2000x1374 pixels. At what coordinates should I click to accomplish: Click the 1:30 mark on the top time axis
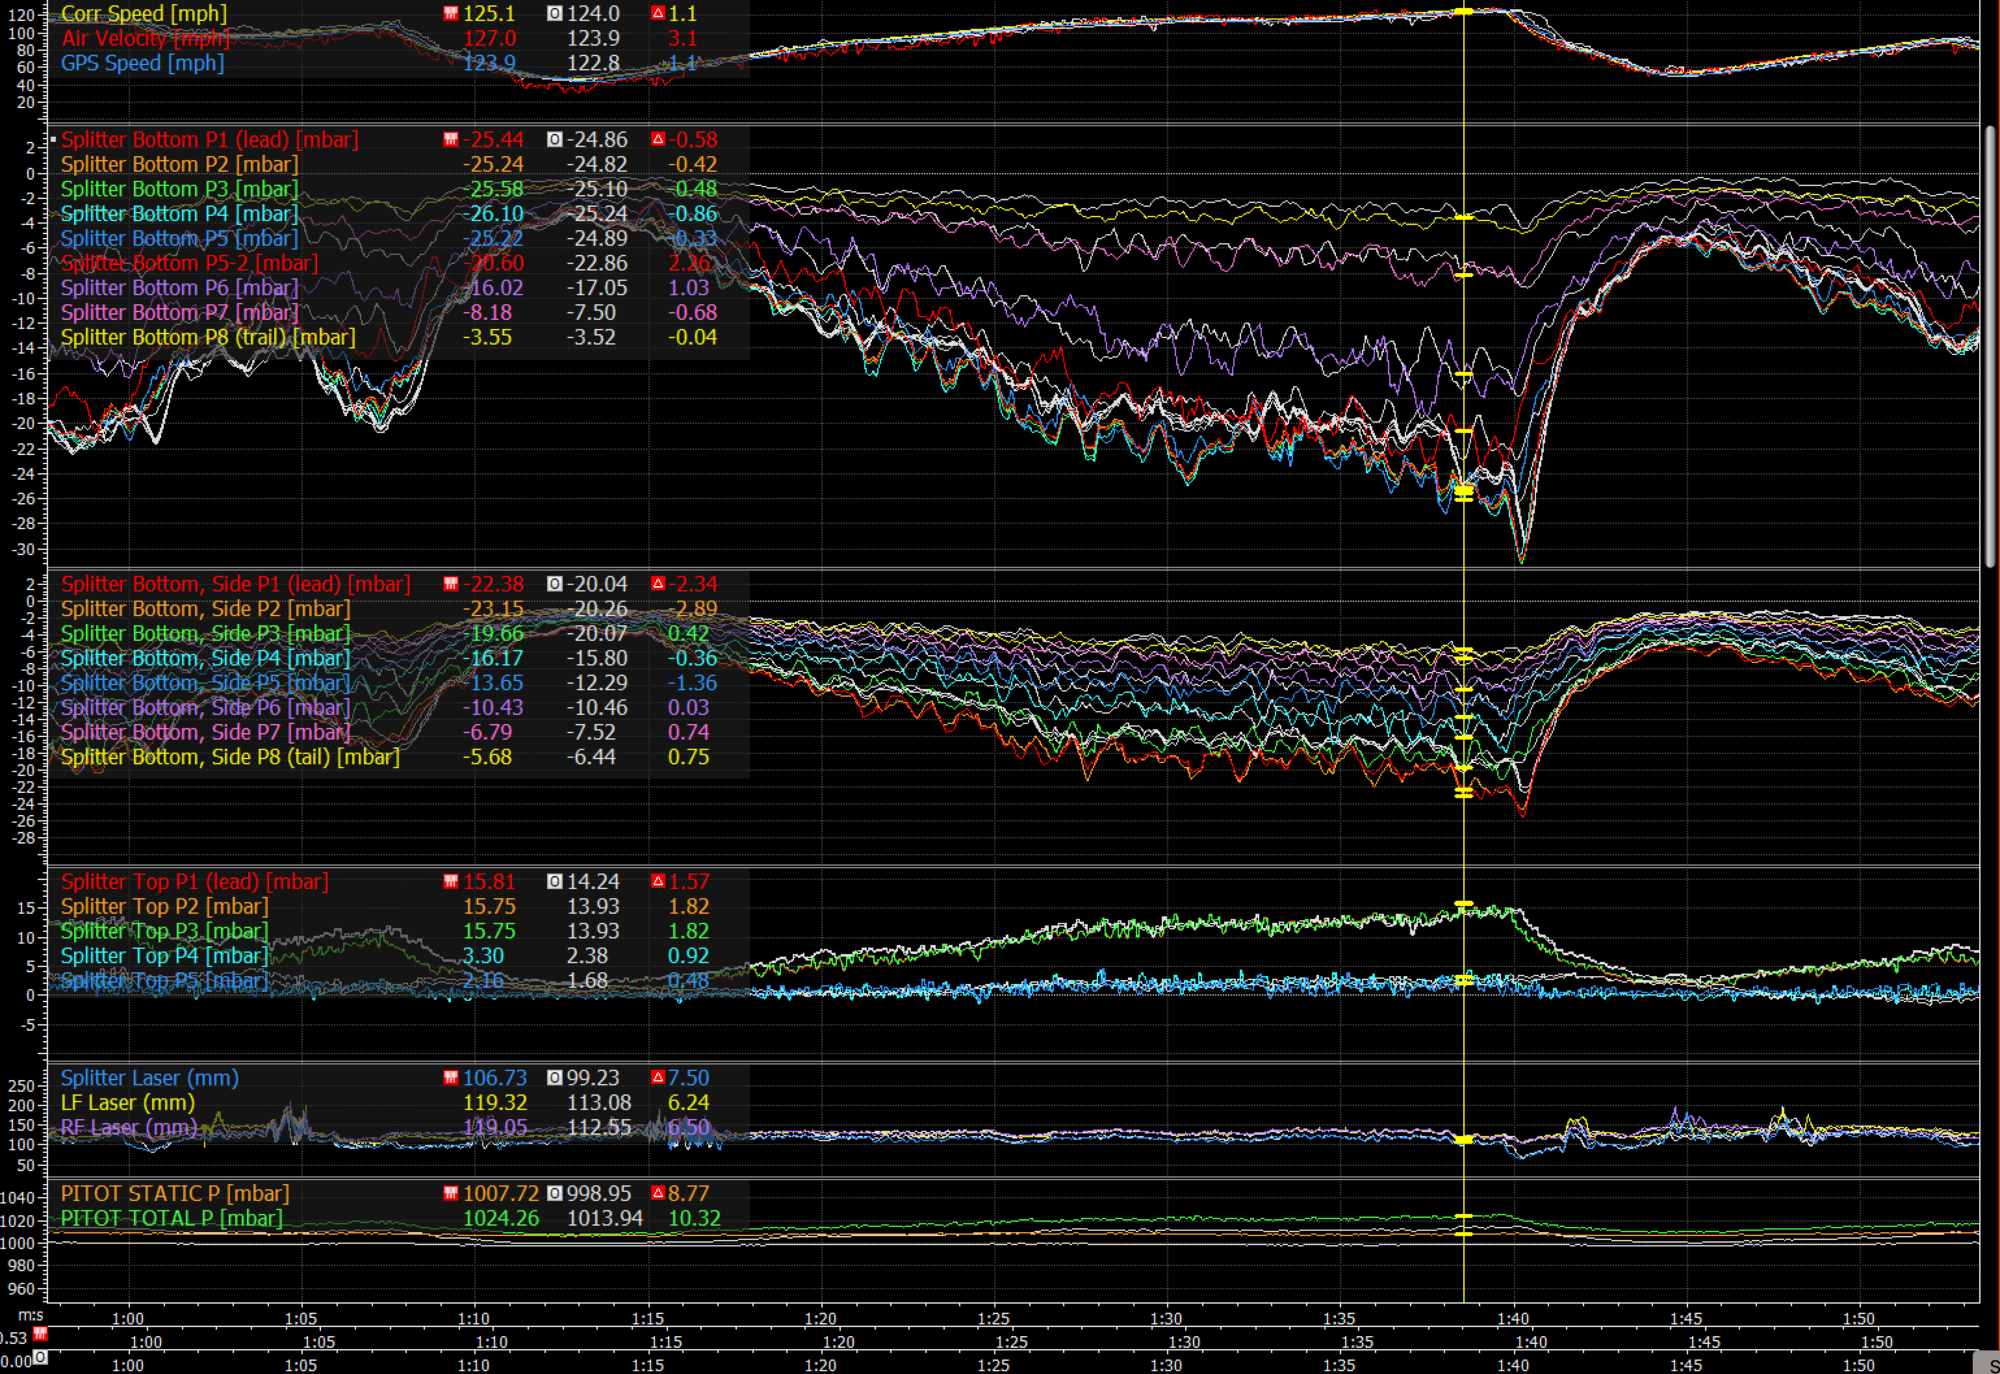click(x=1166, y=1319)
